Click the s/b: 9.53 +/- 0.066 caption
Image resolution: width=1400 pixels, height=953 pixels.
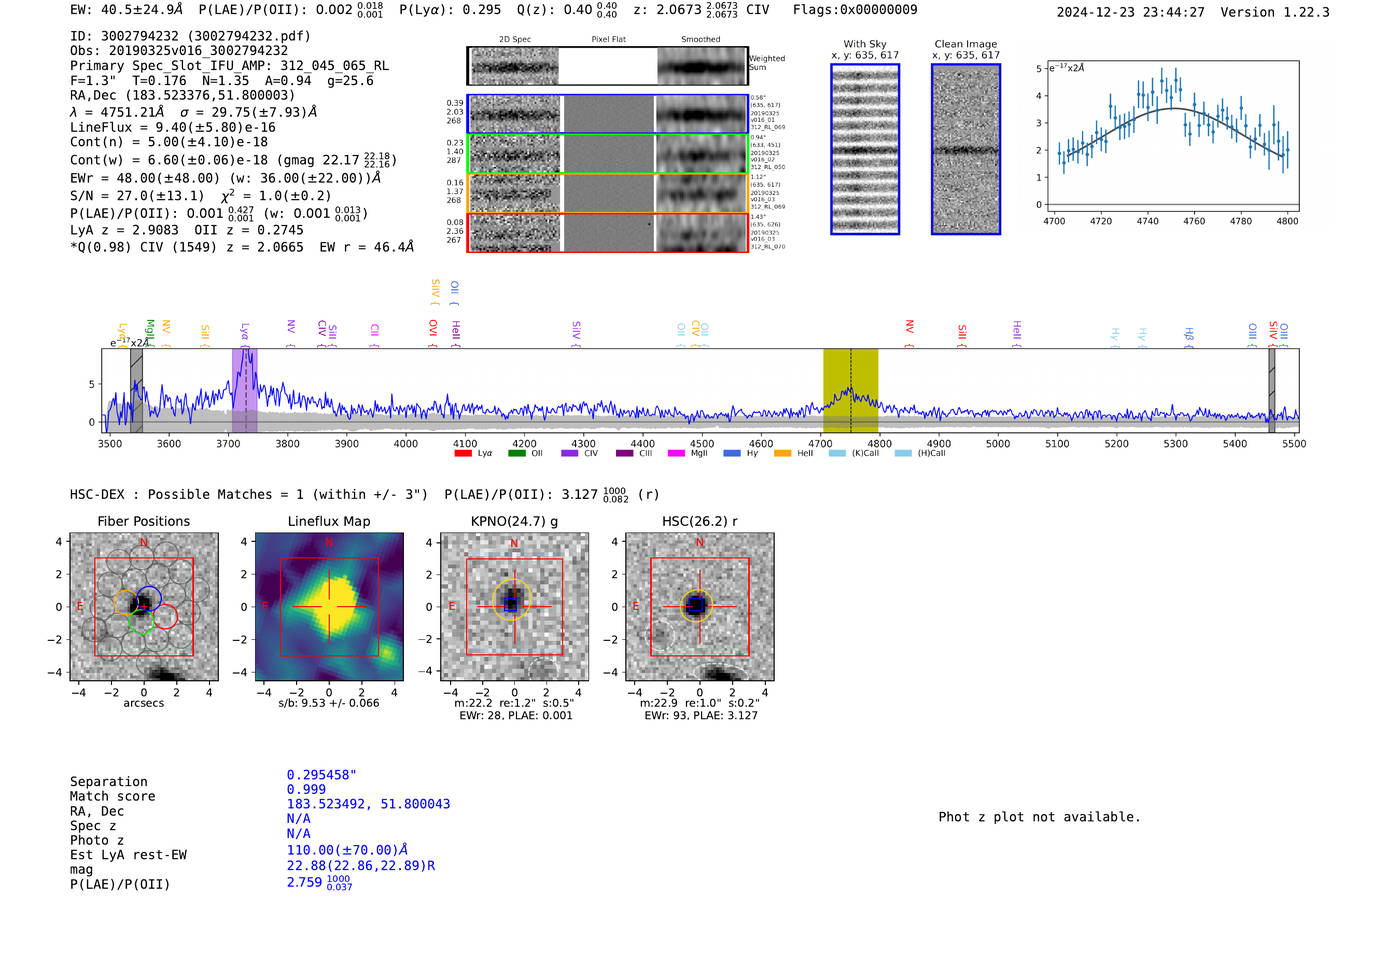tap(329, 703)
